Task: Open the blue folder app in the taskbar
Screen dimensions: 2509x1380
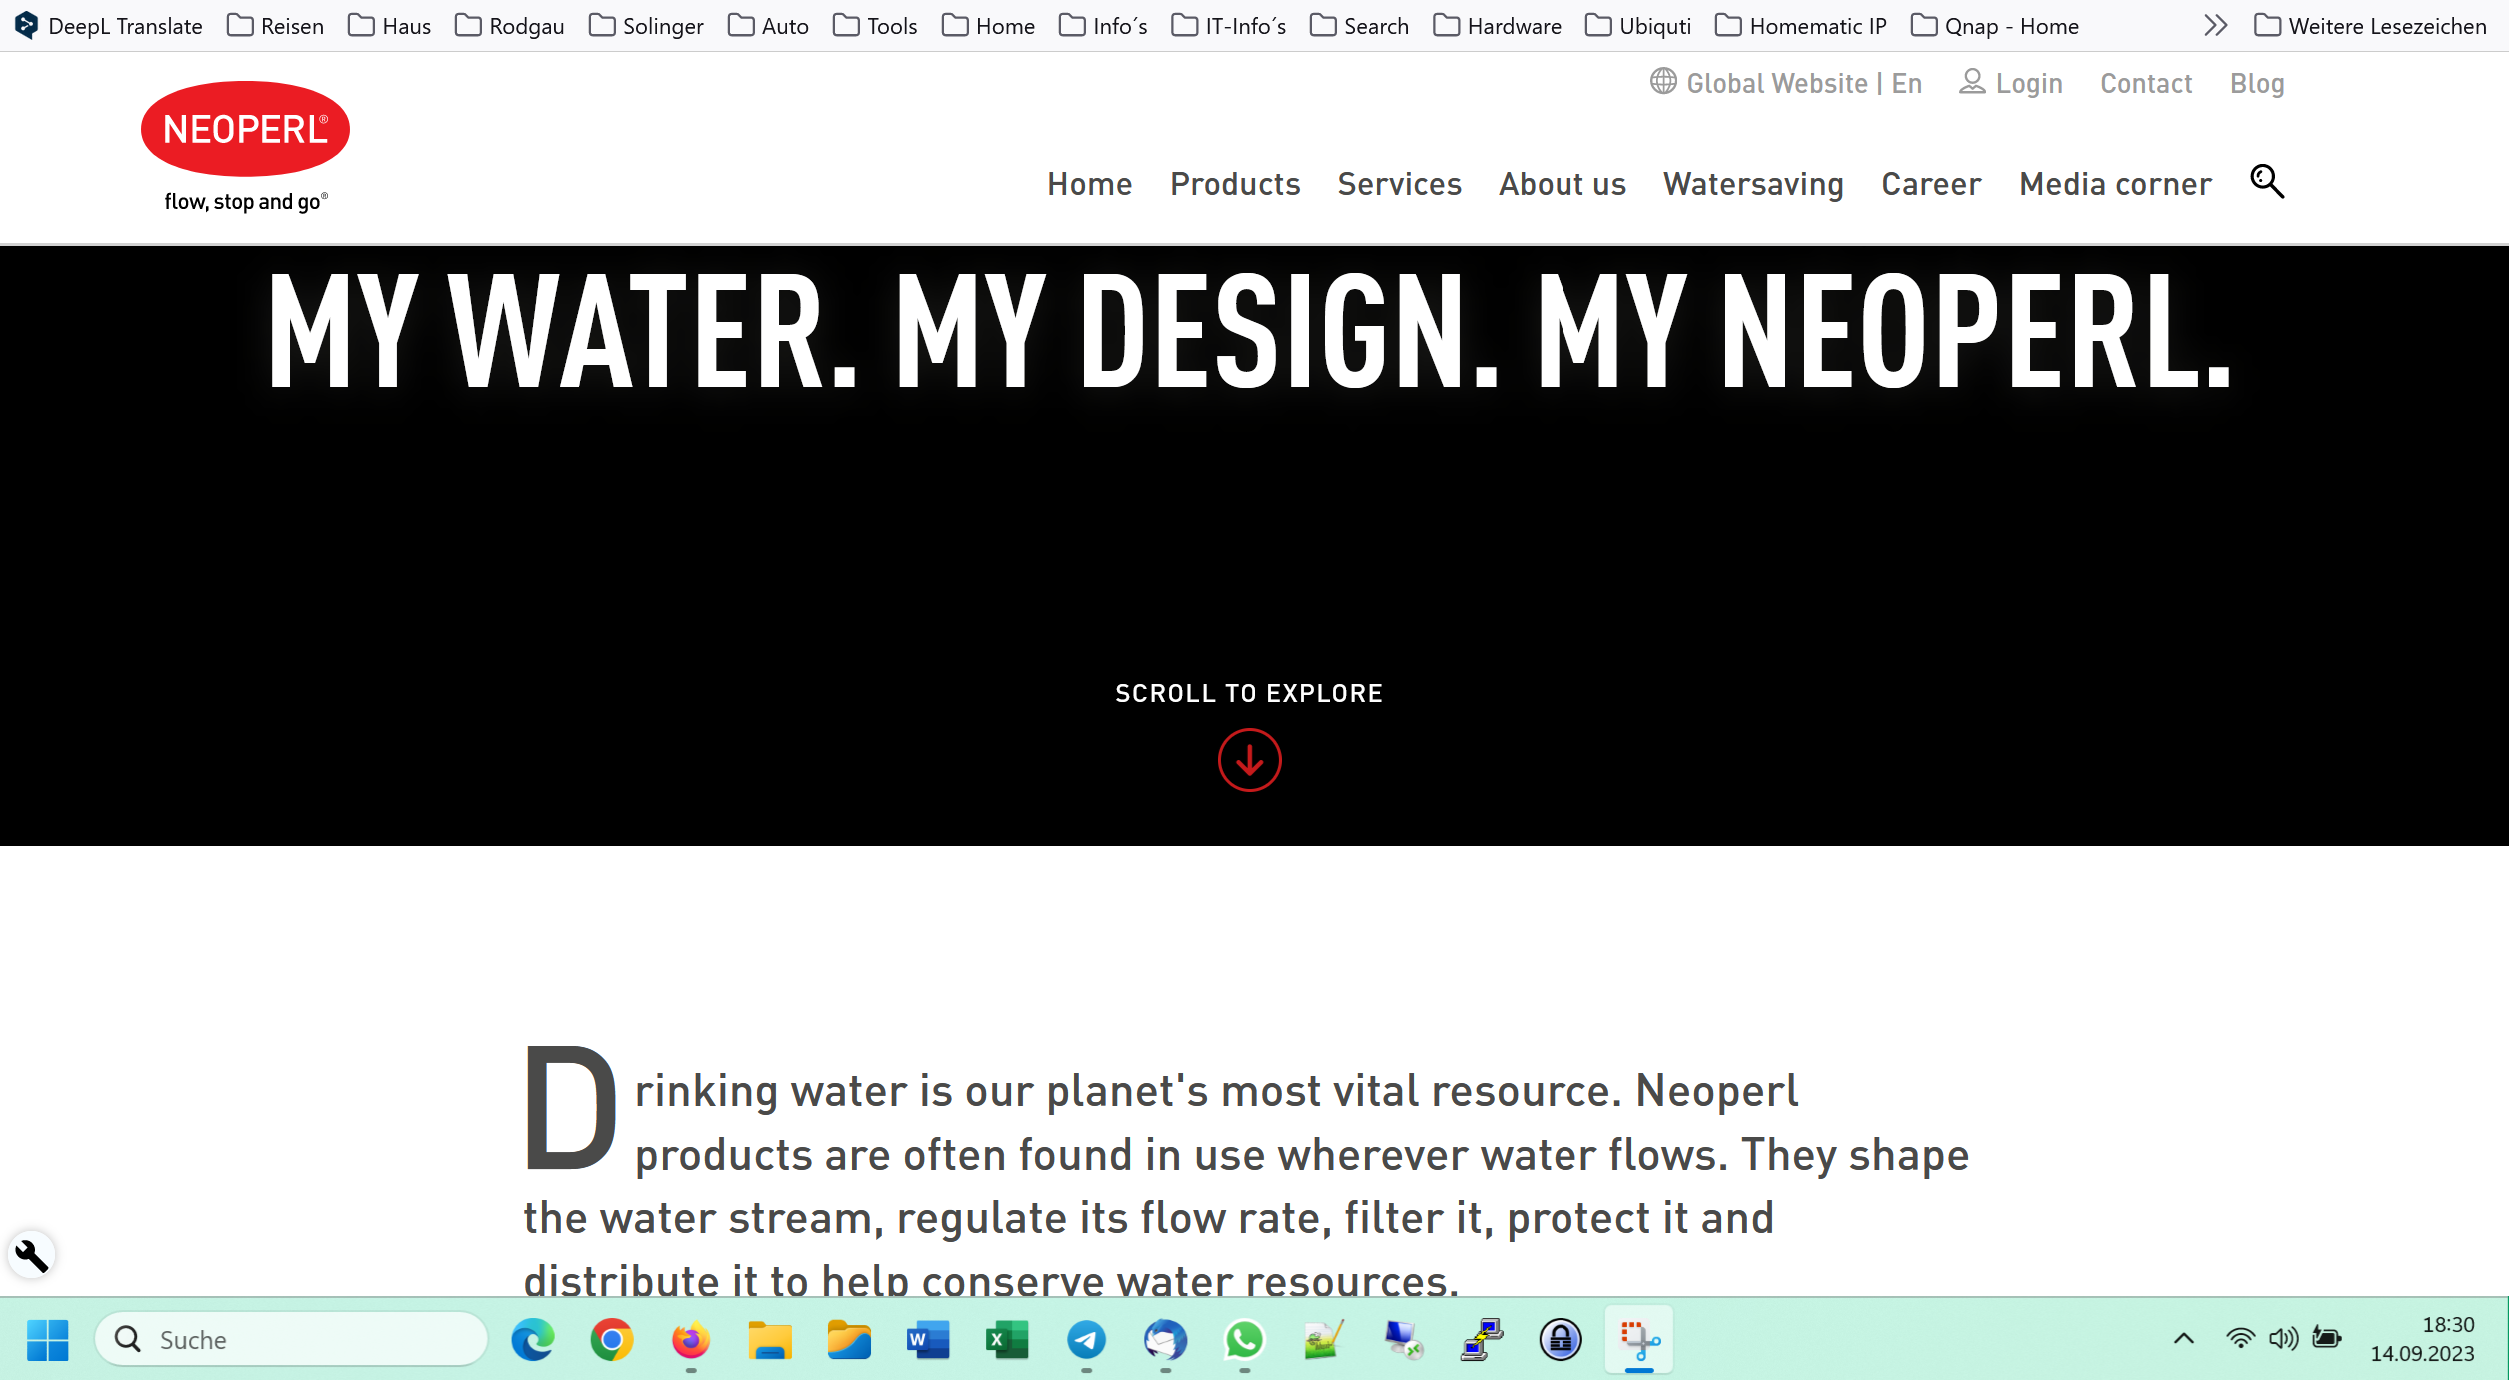Action: [849, 1339]
